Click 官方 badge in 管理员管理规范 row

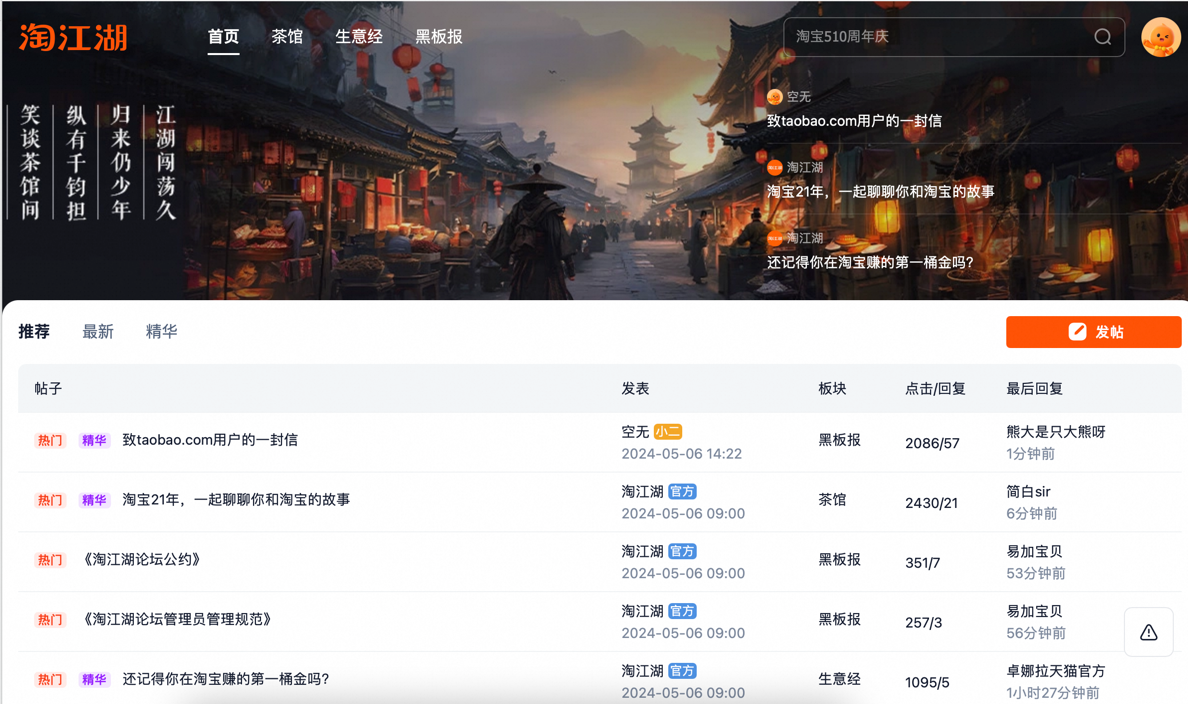tap(682, 612)
